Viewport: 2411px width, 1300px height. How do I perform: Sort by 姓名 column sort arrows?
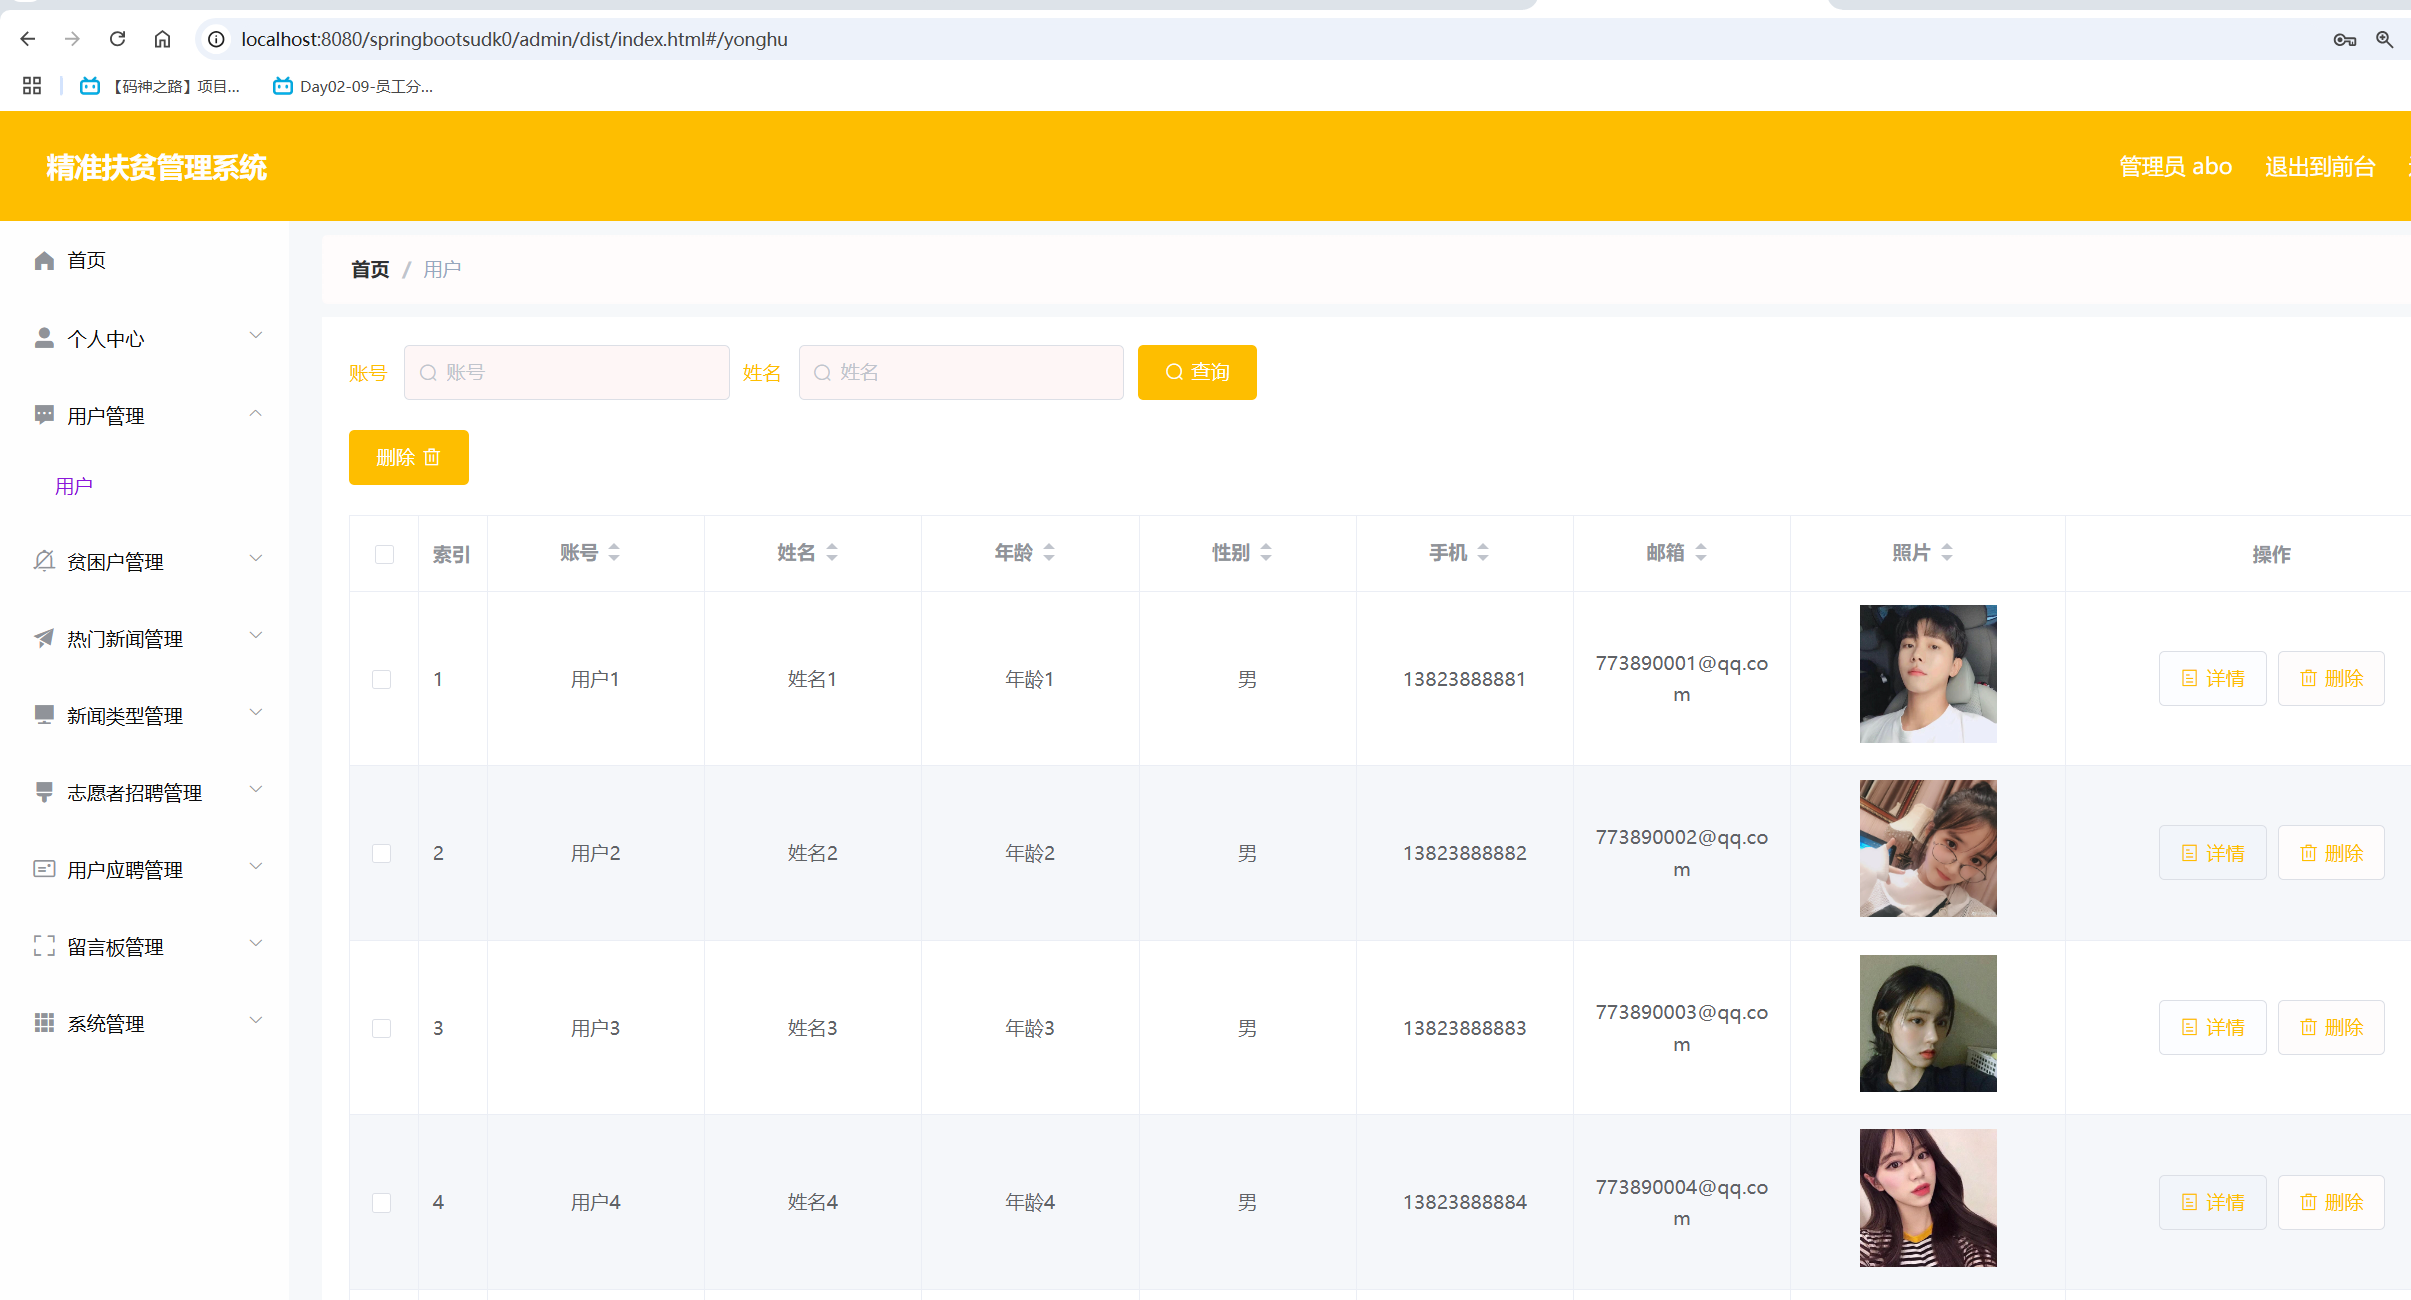coord(832,552)
